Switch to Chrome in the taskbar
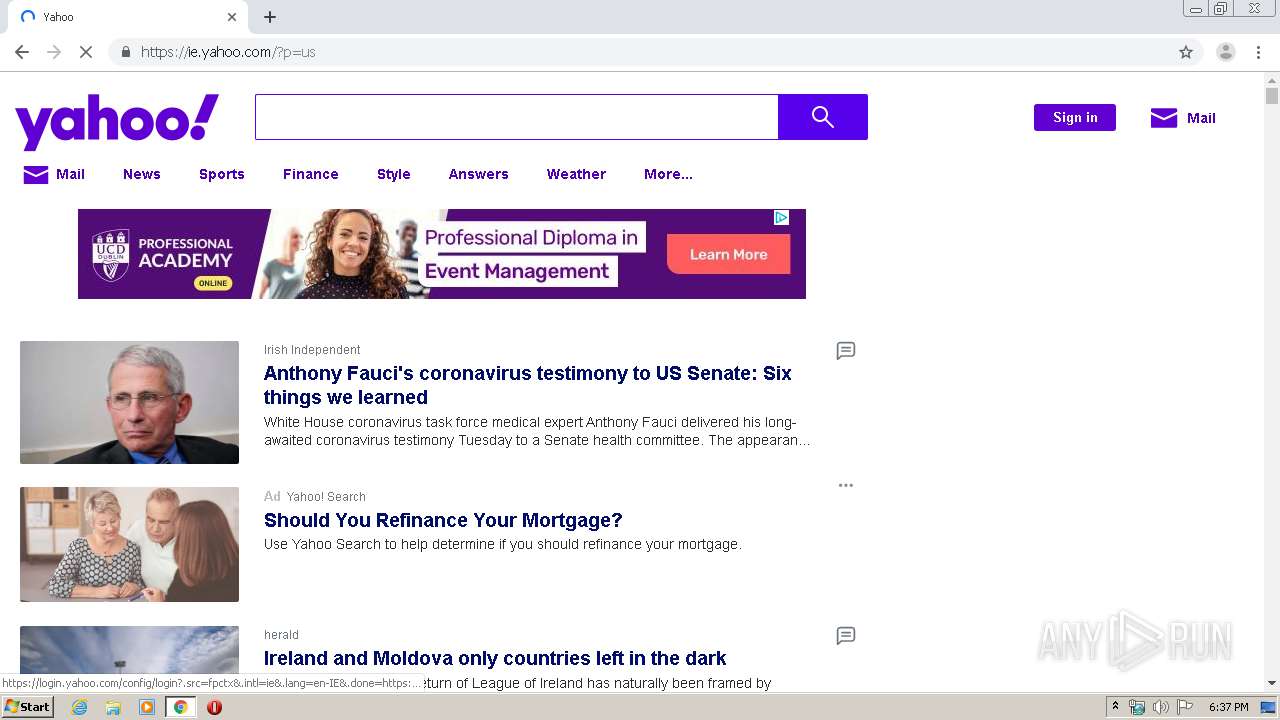 (x=180, y=707)
